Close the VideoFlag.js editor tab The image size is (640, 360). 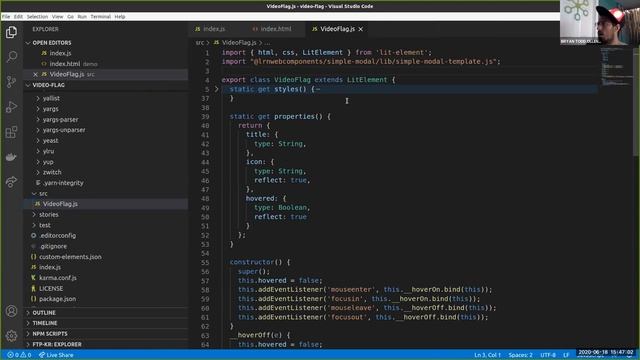point(361,29)
